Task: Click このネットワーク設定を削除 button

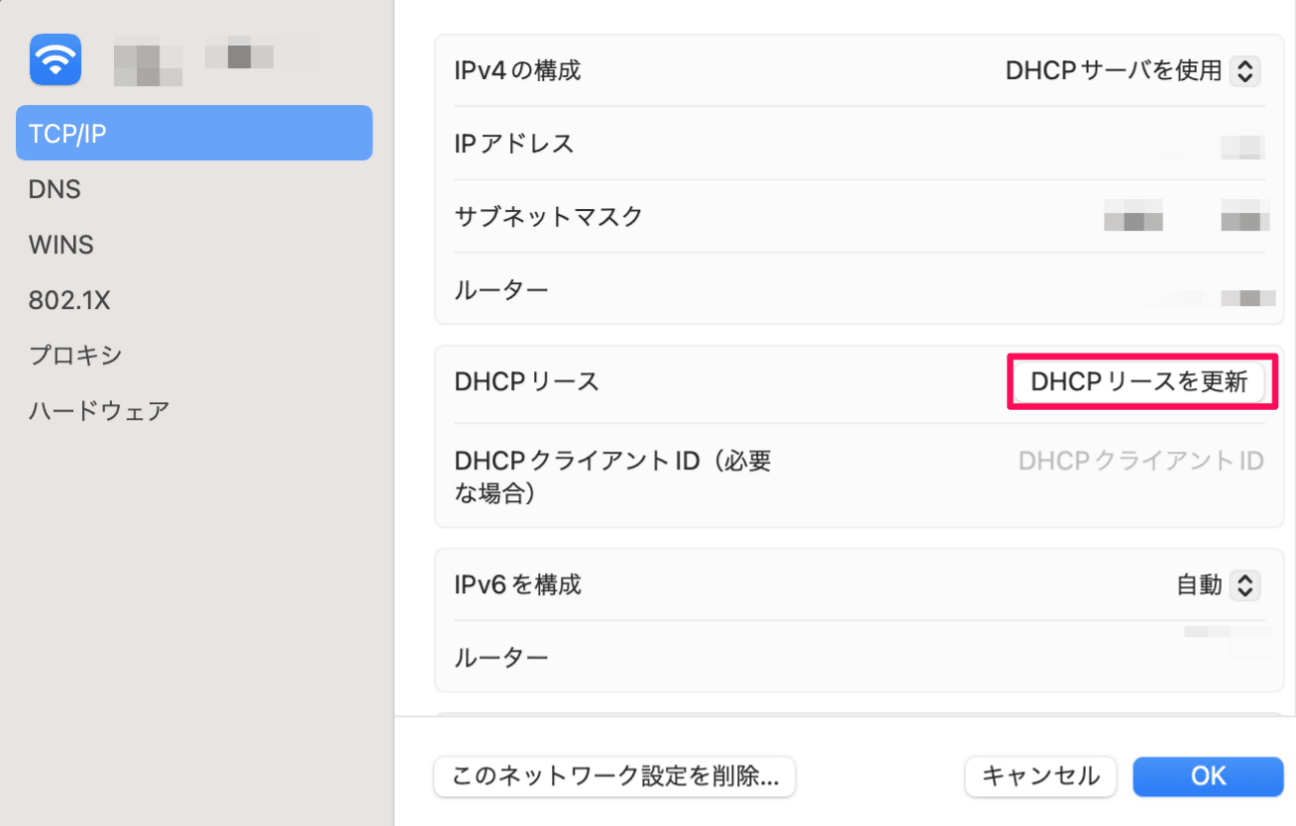Action: [x=613, y=776]
